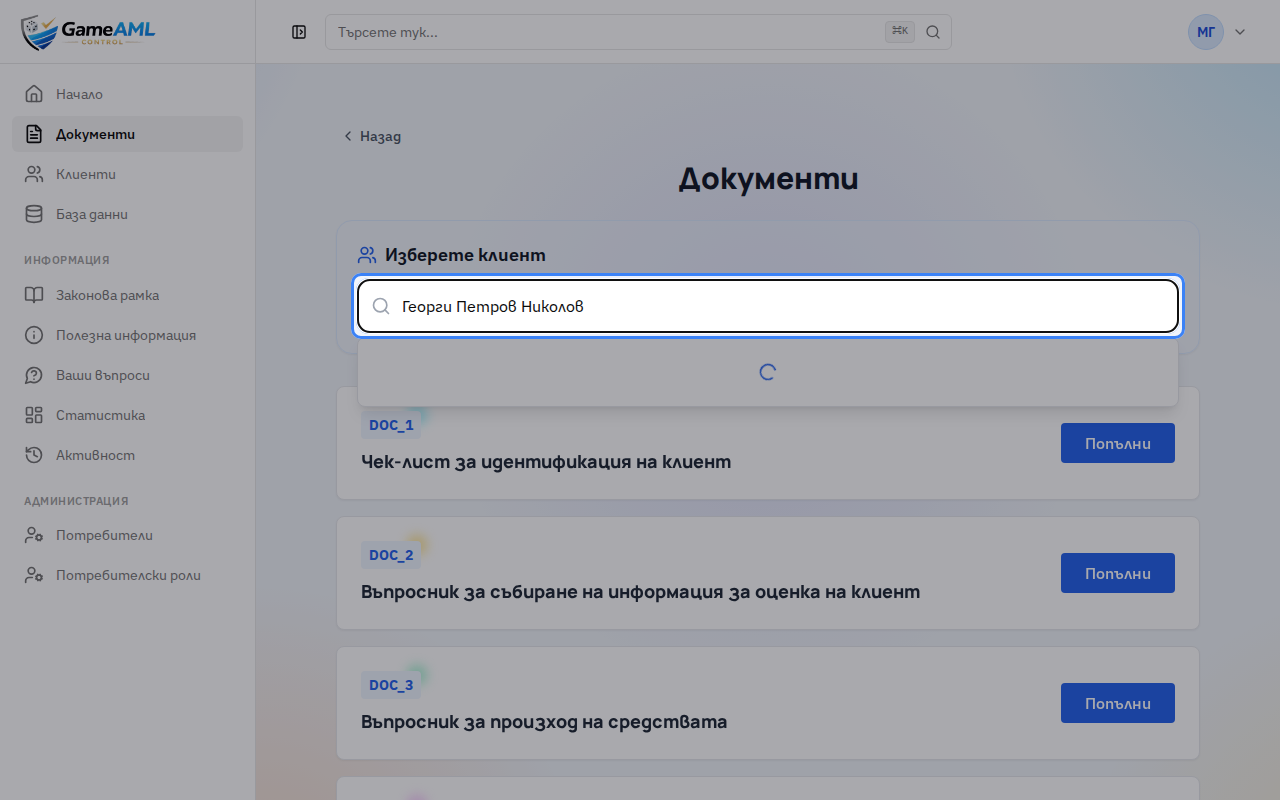Screen dimensions: 1280x800
Task: Click the title Чек-лист за идентификация на клиент
Action: click(x=546, y=462)
